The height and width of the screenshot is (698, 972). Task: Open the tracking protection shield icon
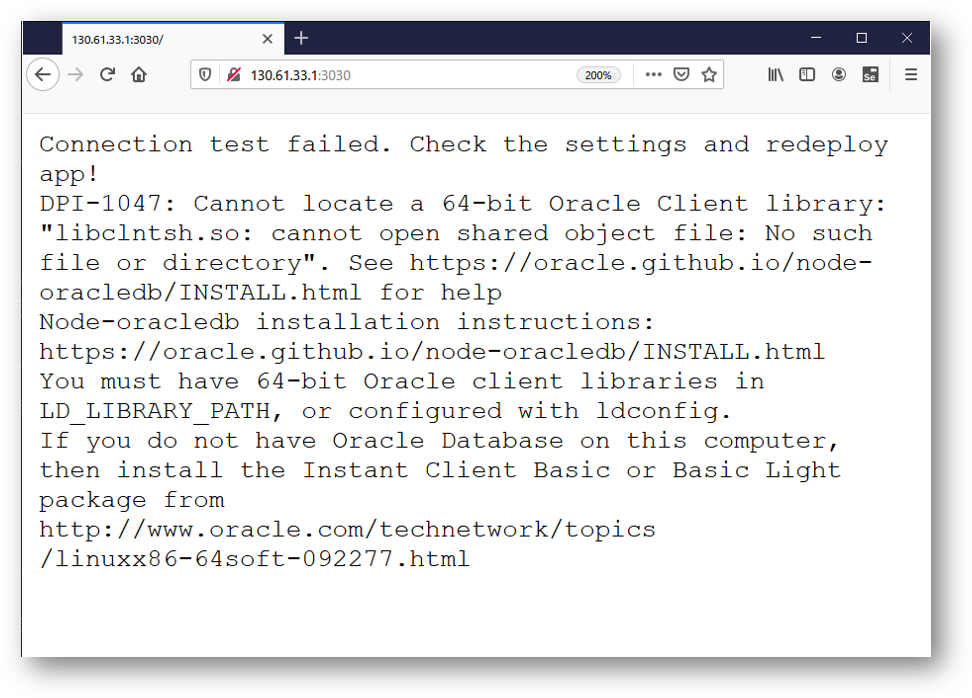[206, 75]
